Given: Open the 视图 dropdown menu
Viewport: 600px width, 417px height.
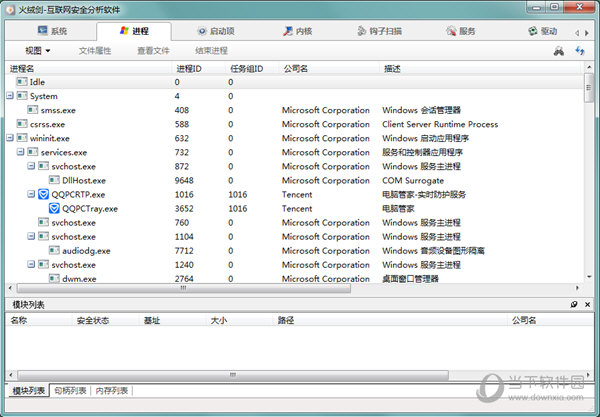Looking at the screenshot, I should 38,50.
